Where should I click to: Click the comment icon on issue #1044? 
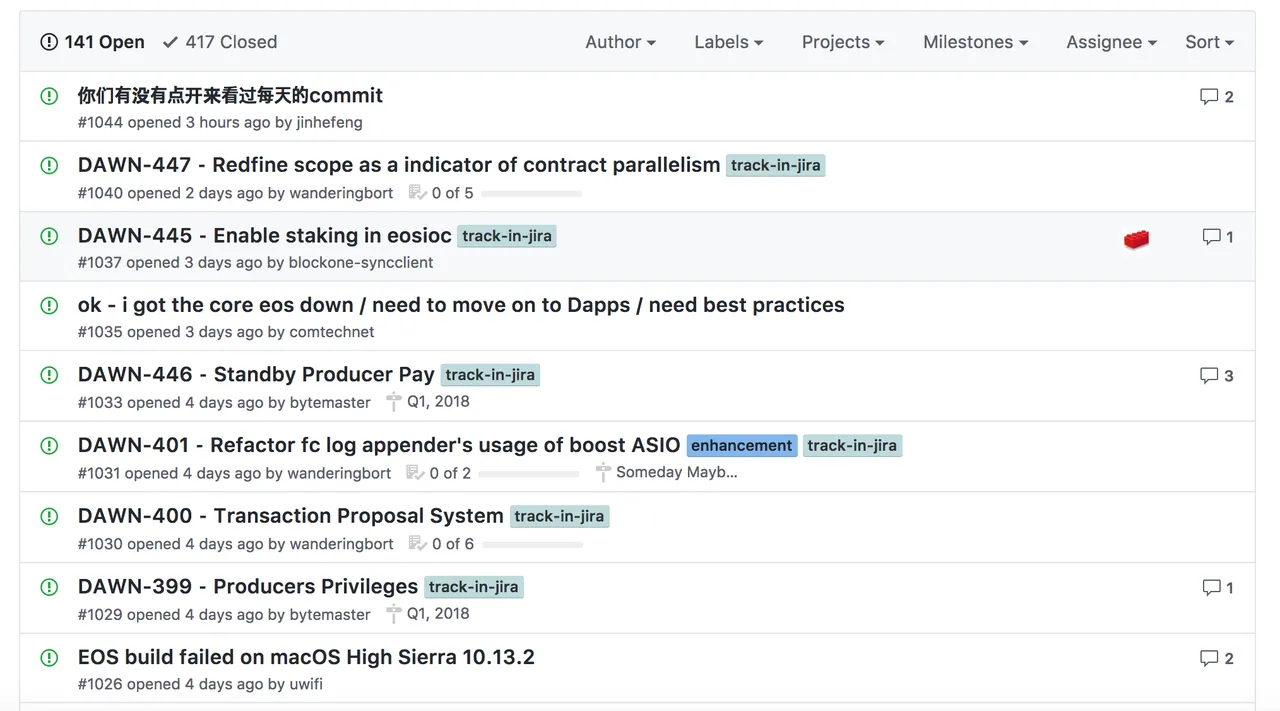[1209, 97]
